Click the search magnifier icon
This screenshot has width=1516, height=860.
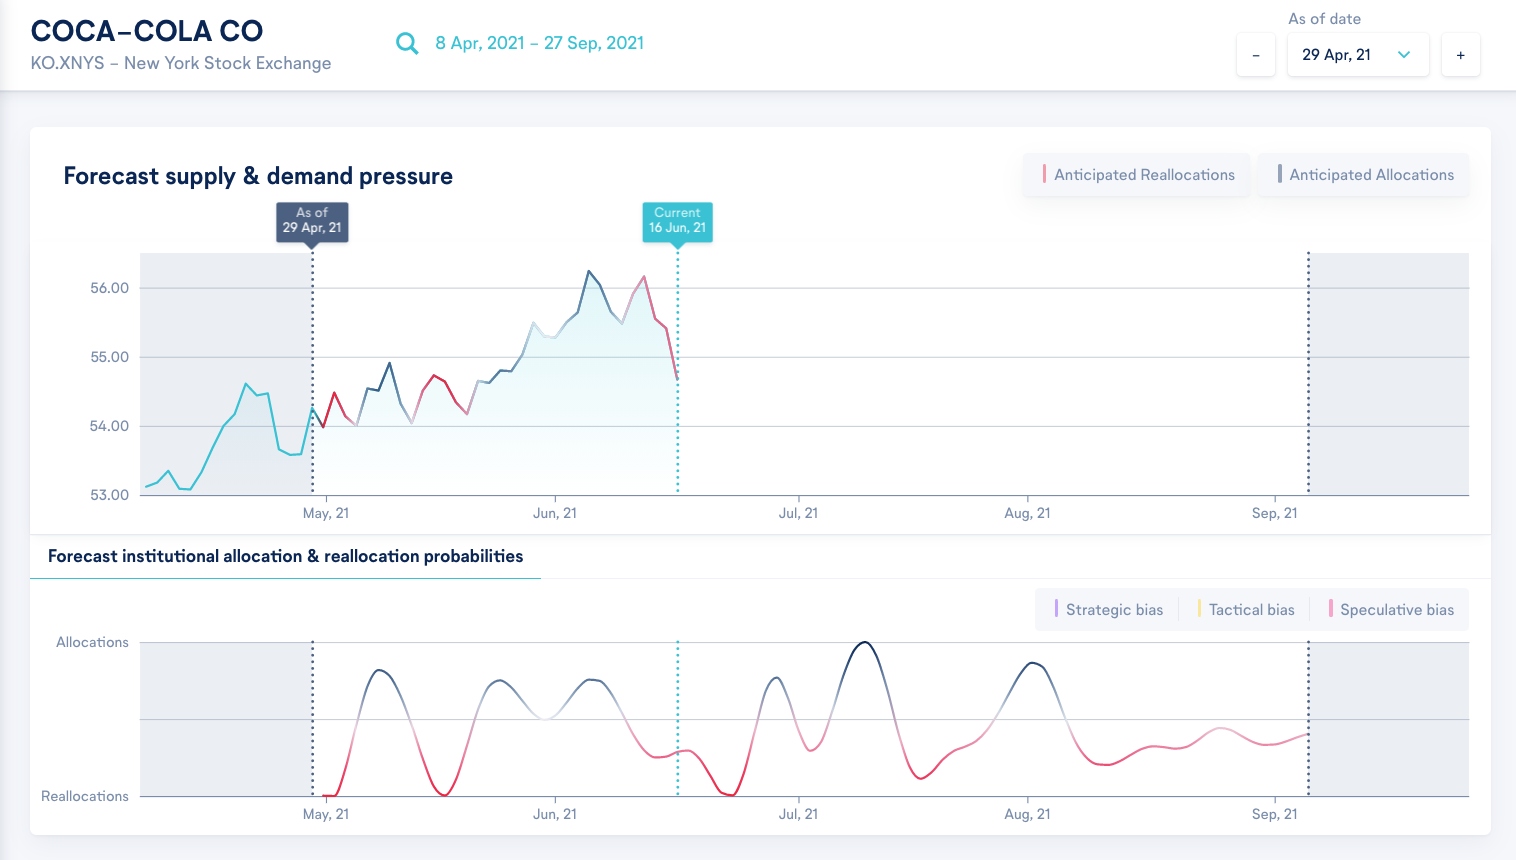407,43
